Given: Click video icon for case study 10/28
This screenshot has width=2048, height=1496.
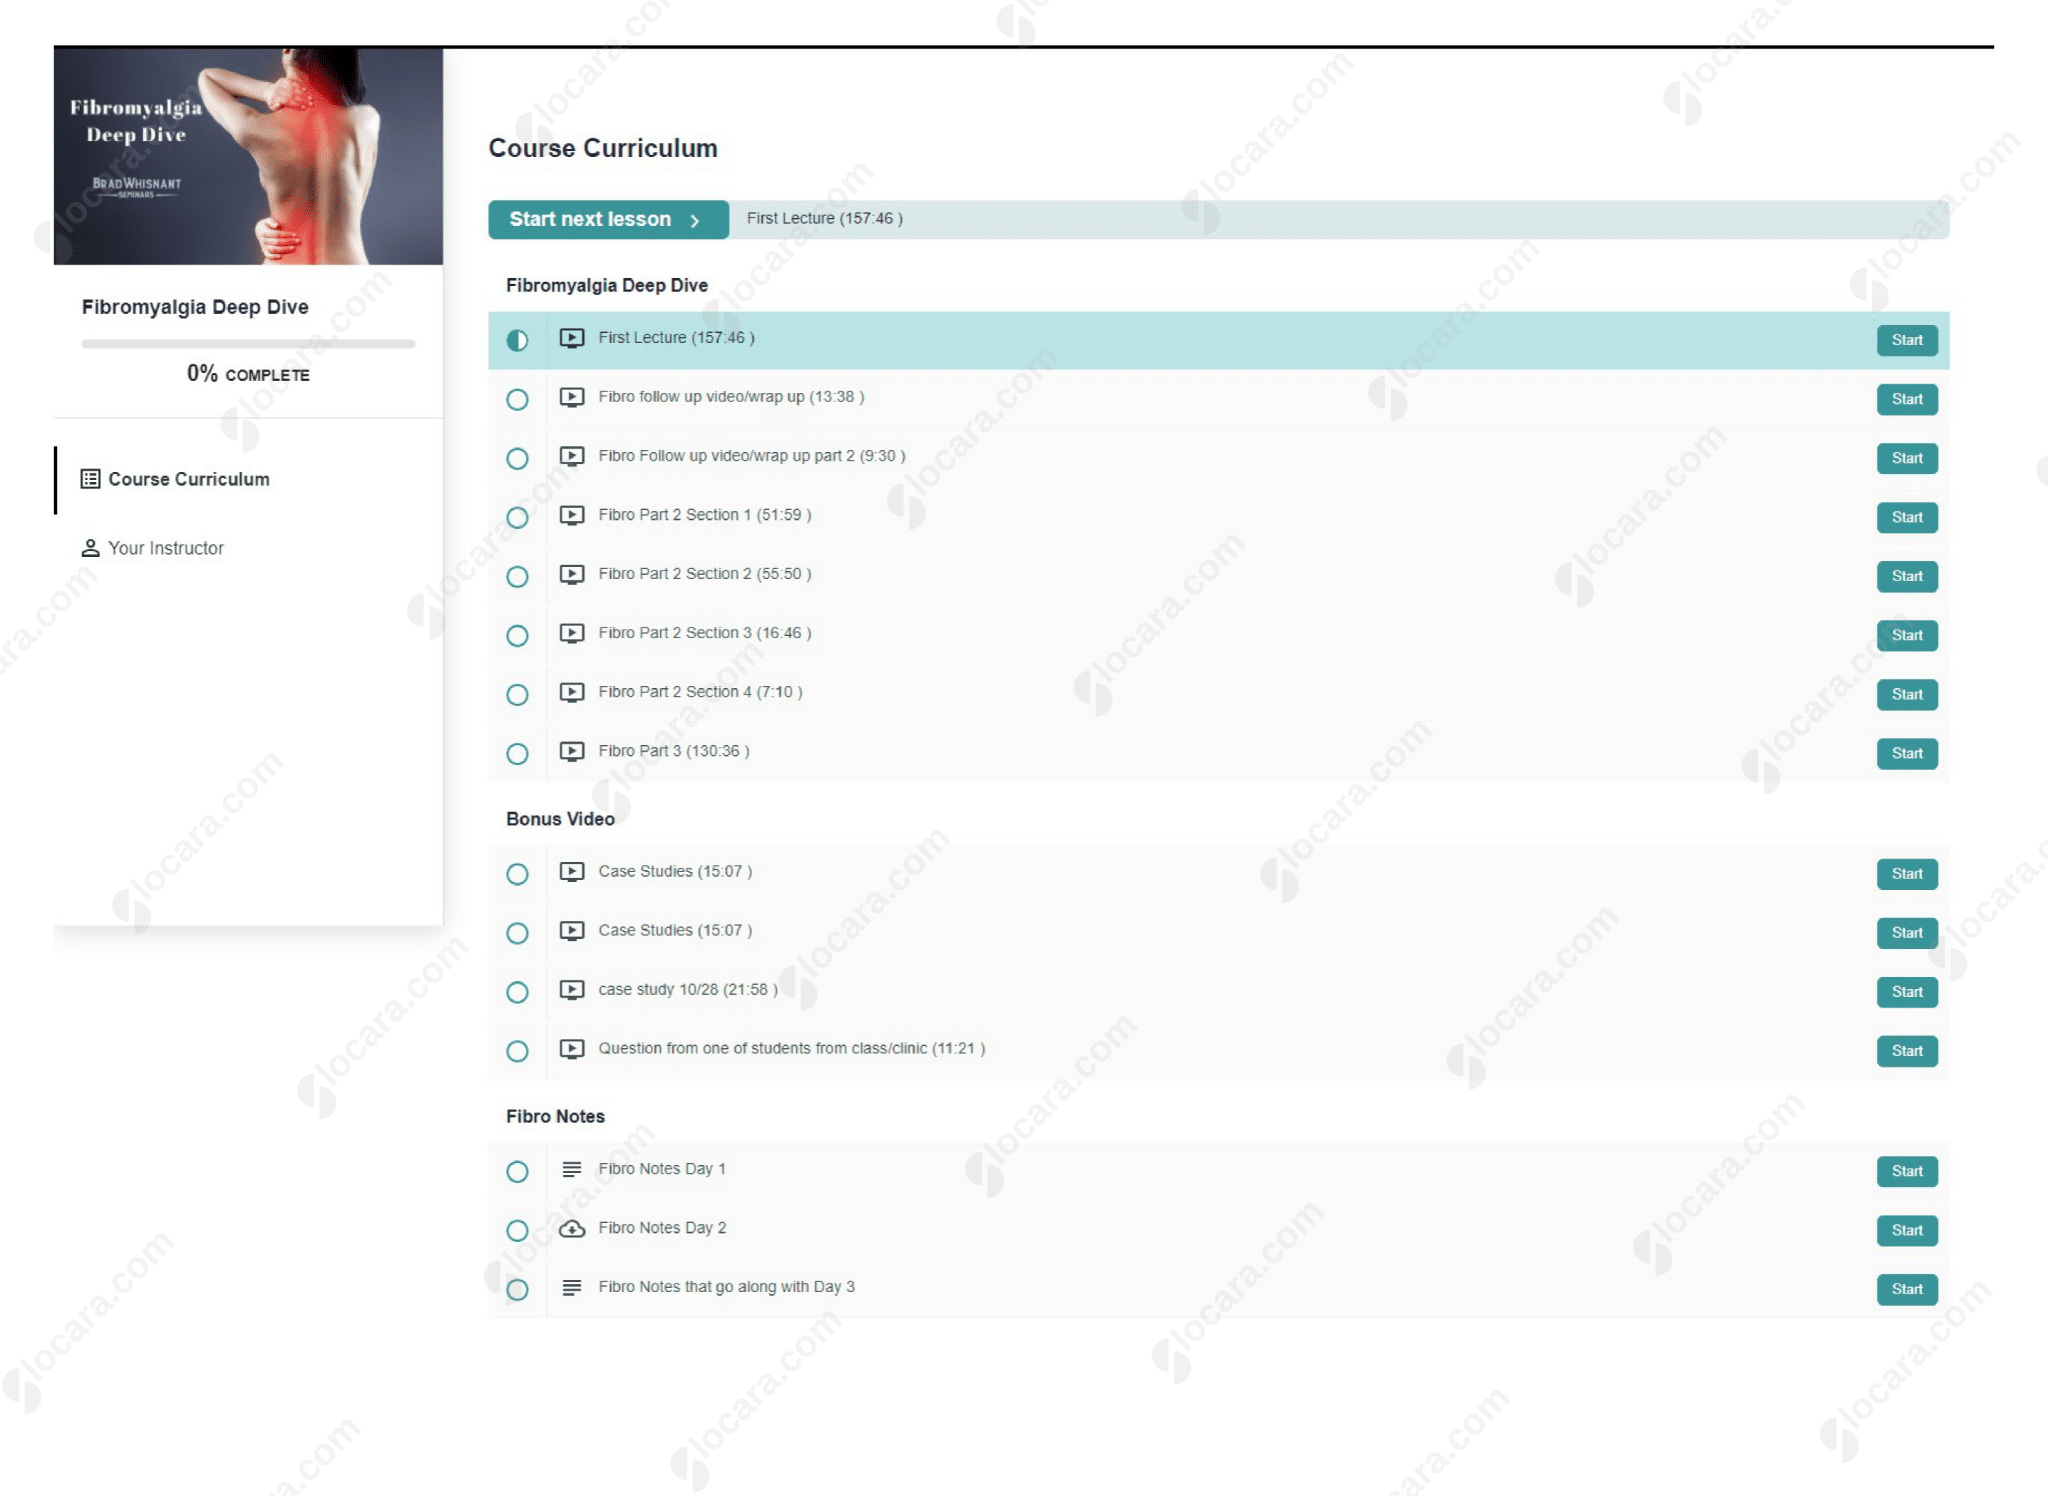Looking at the screenshot, I should point(571,990).
